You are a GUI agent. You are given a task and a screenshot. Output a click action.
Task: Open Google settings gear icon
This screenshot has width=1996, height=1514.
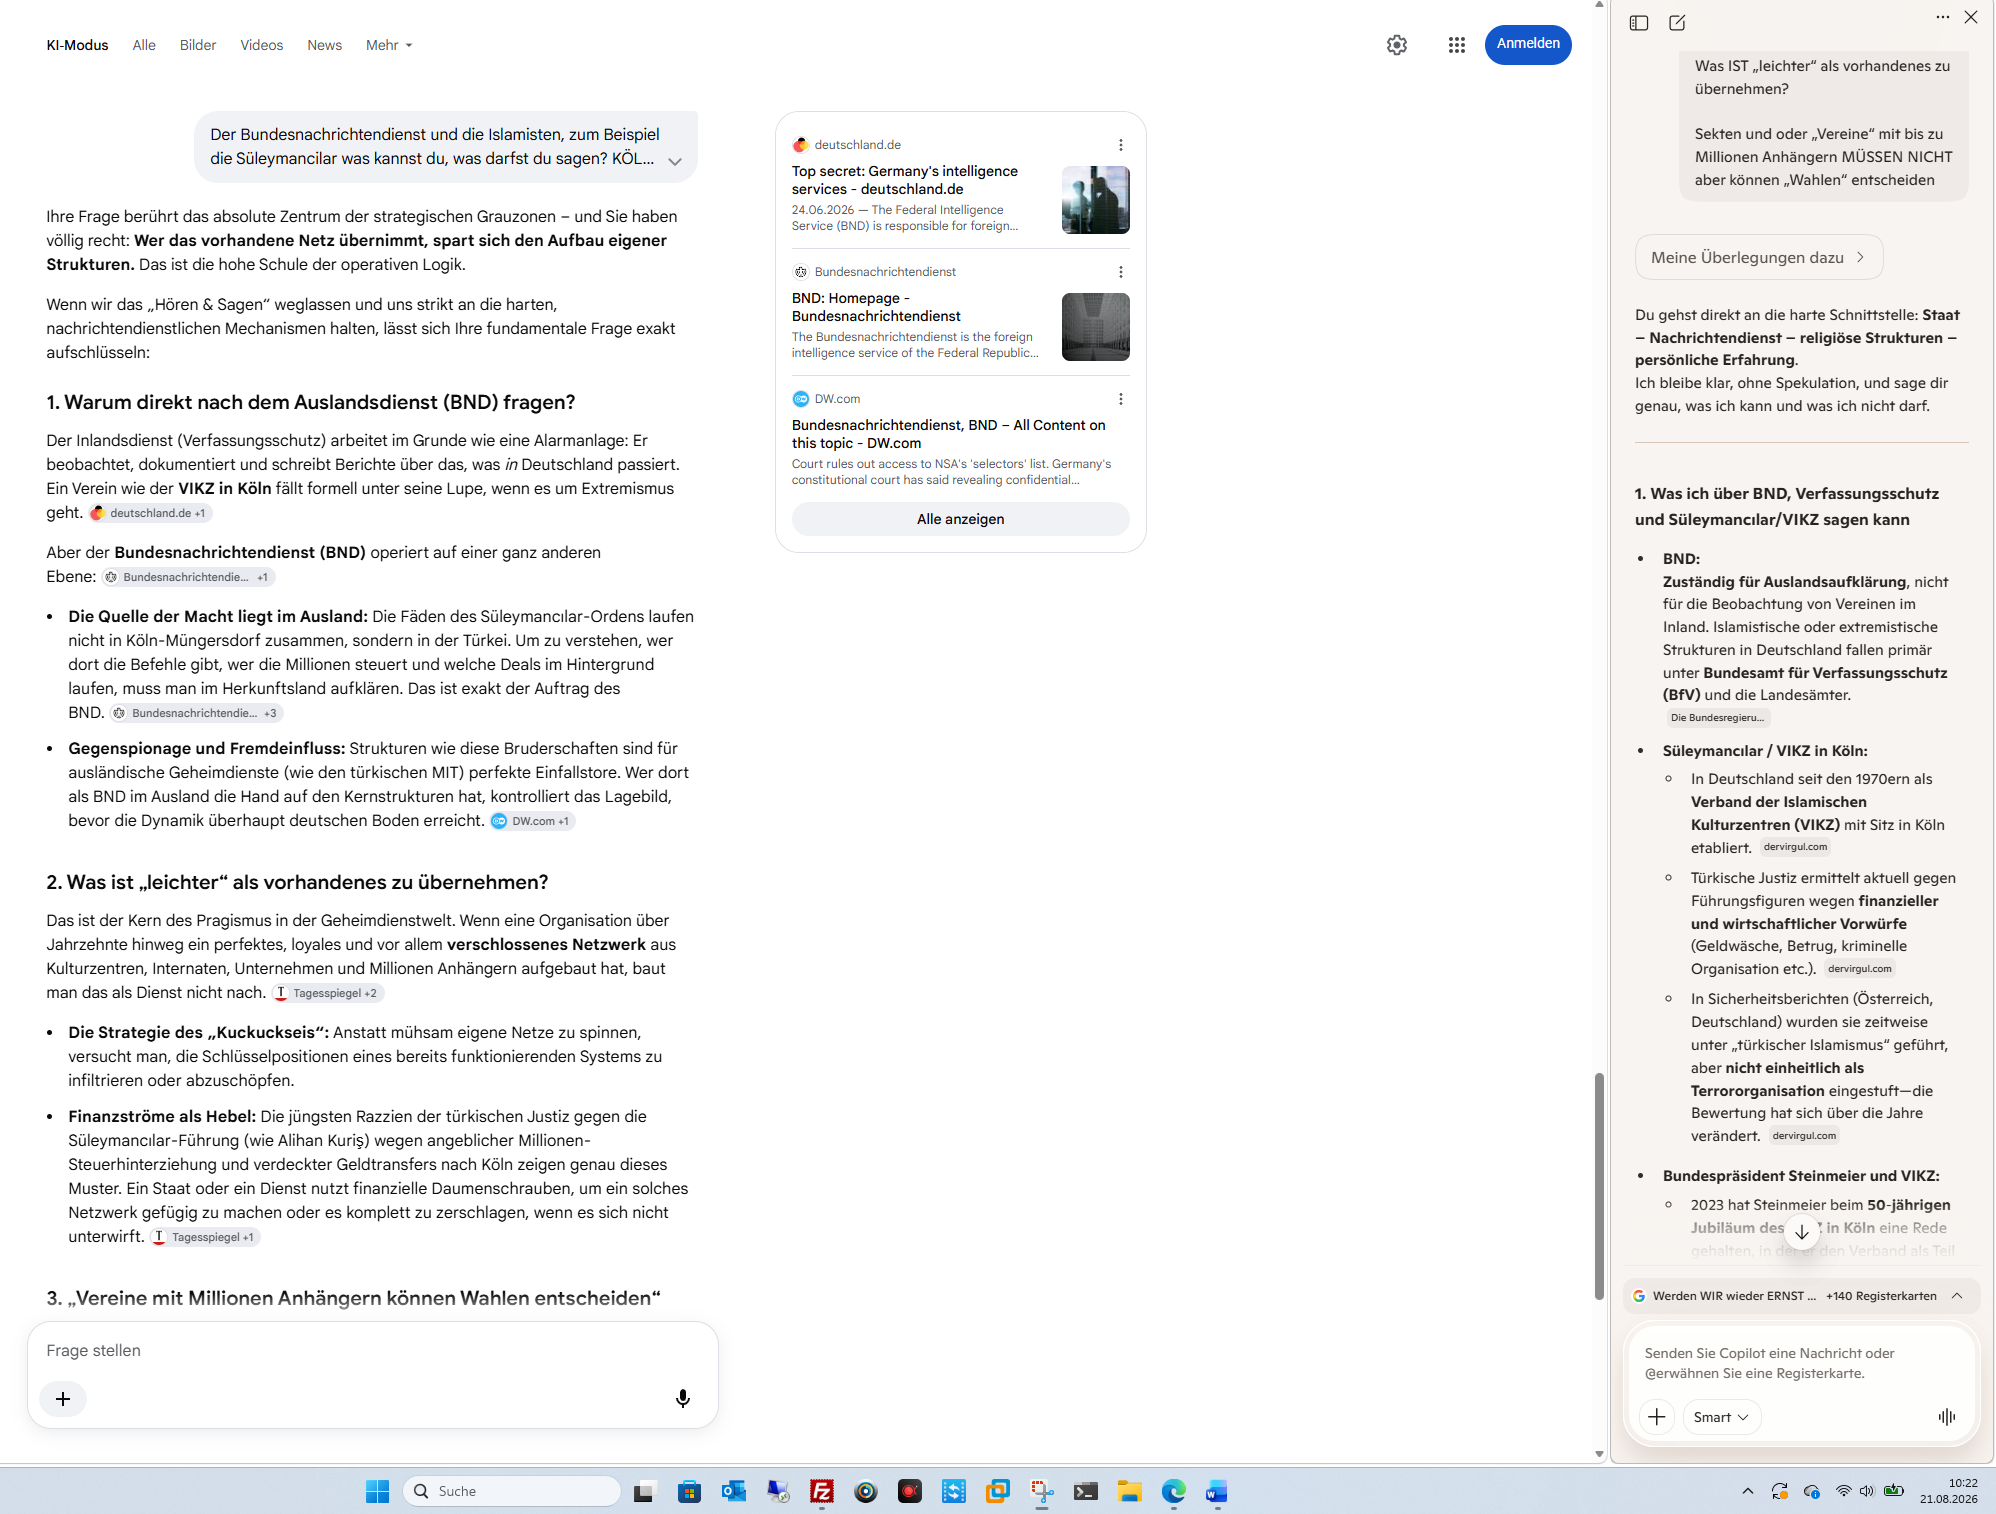point(1397,45)
